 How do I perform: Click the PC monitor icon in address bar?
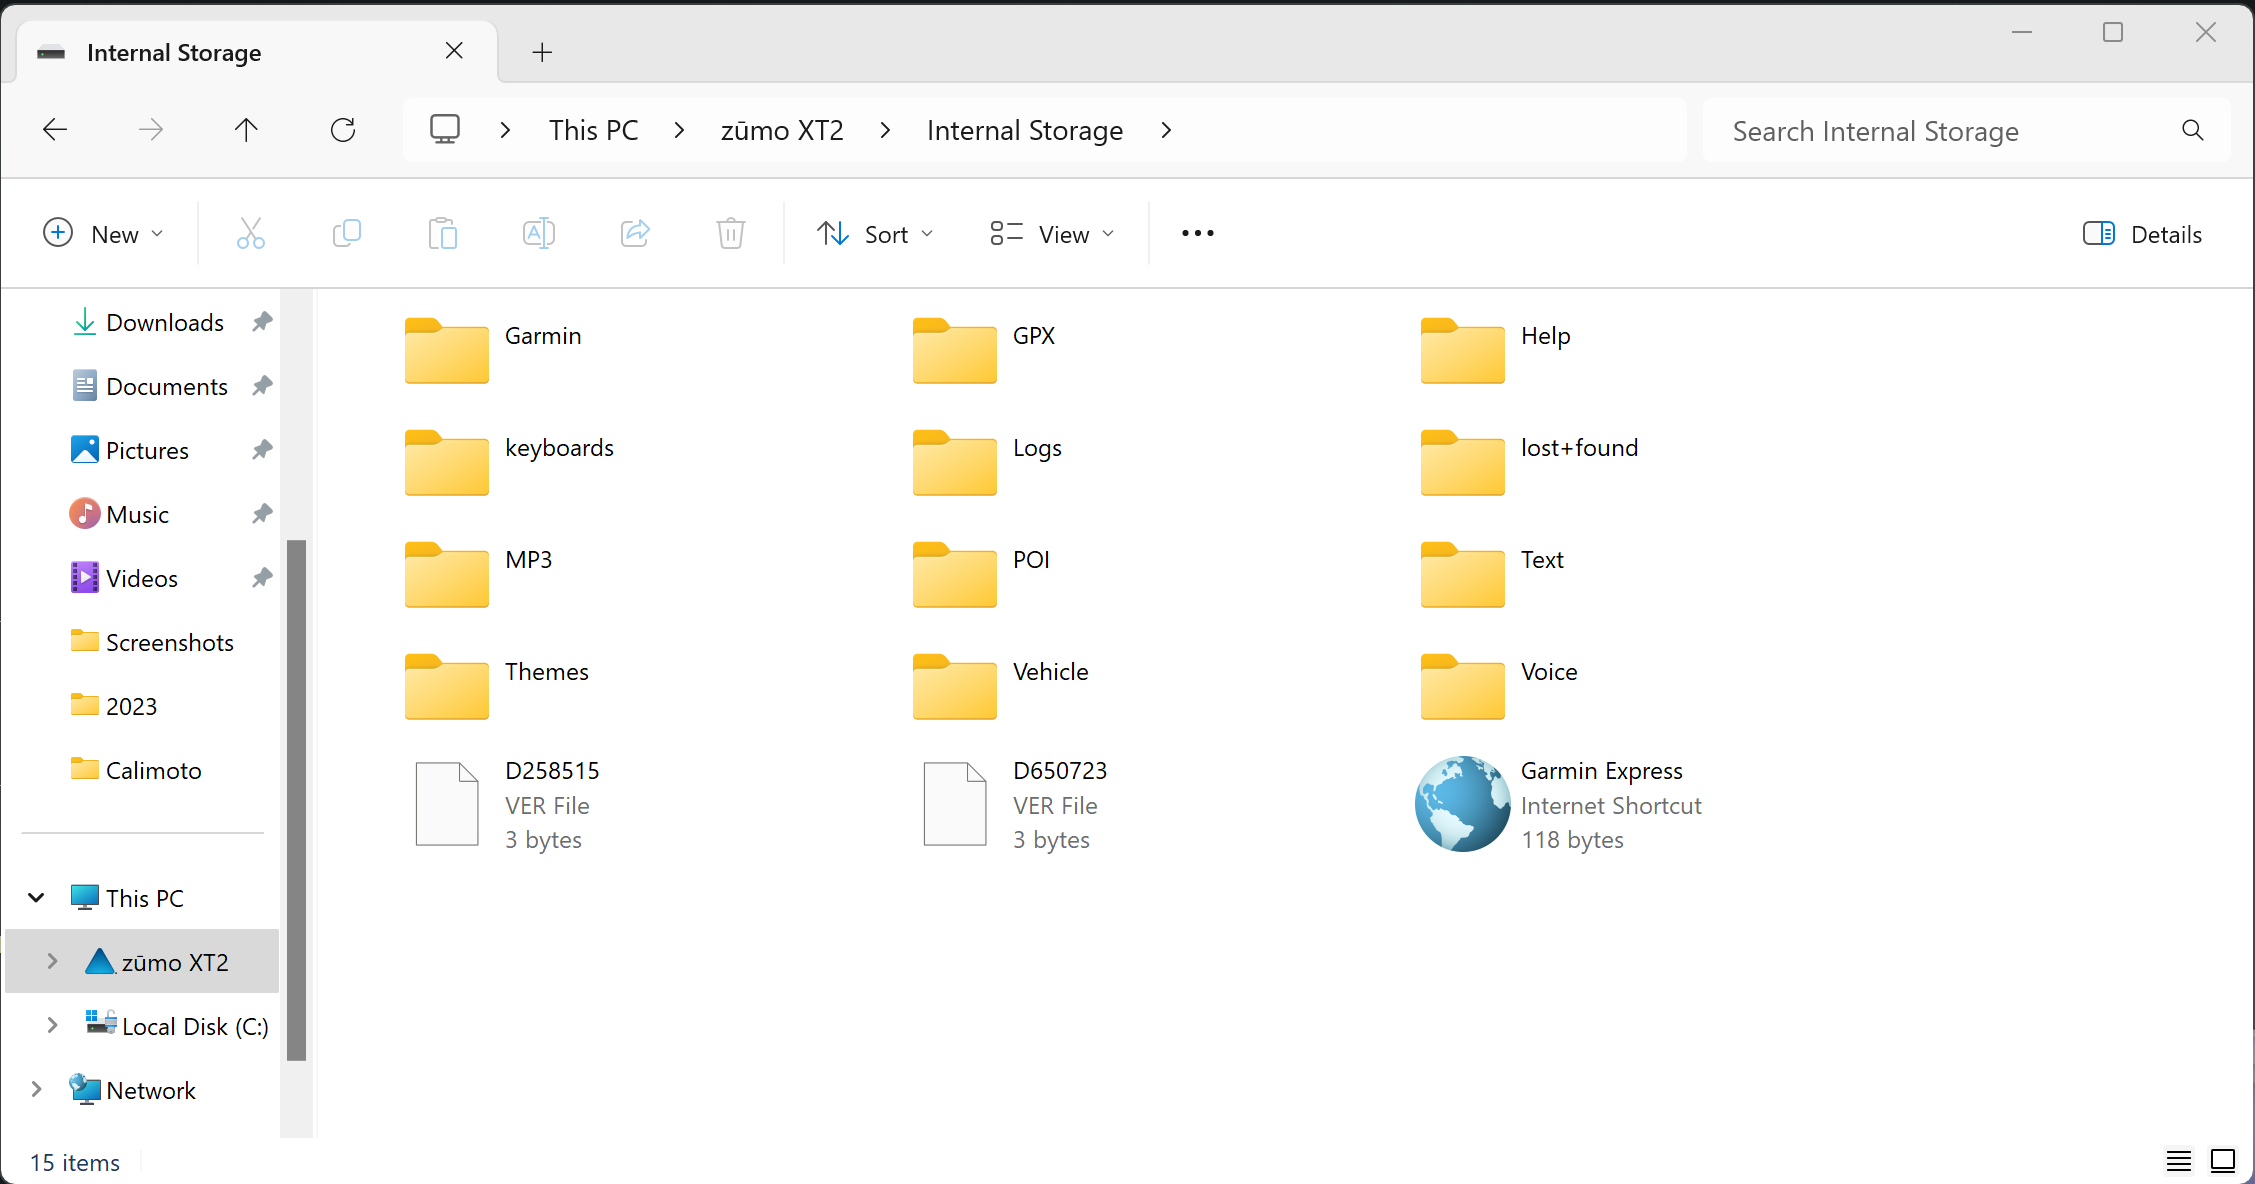(x=445, y=130)
